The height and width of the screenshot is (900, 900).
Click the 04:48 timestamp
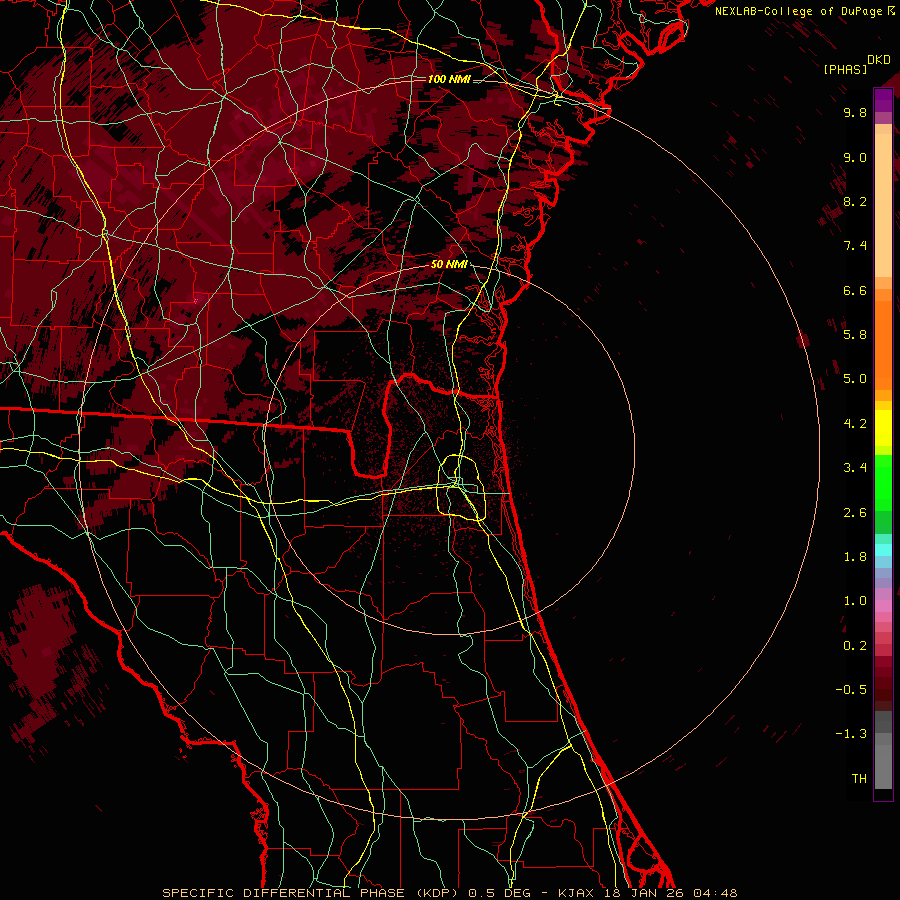pos(715,893)
